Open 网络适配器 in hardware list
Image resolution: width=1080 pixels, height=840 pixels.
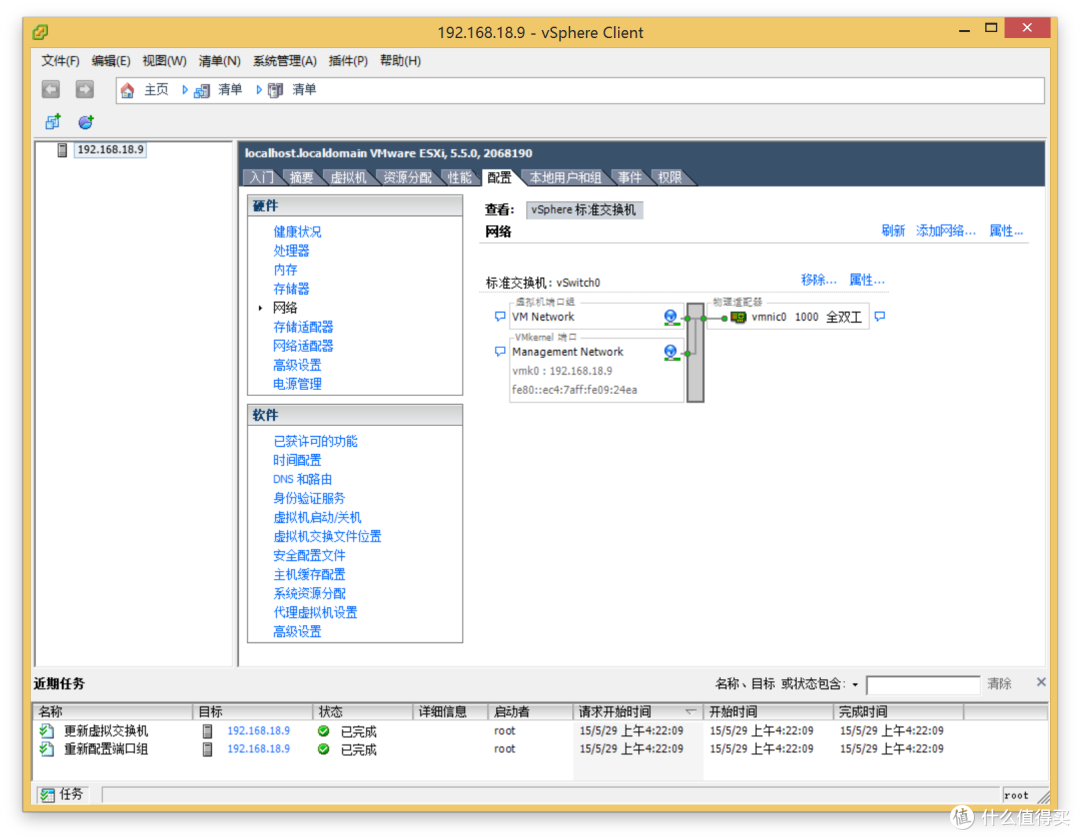tap(303, 346)
